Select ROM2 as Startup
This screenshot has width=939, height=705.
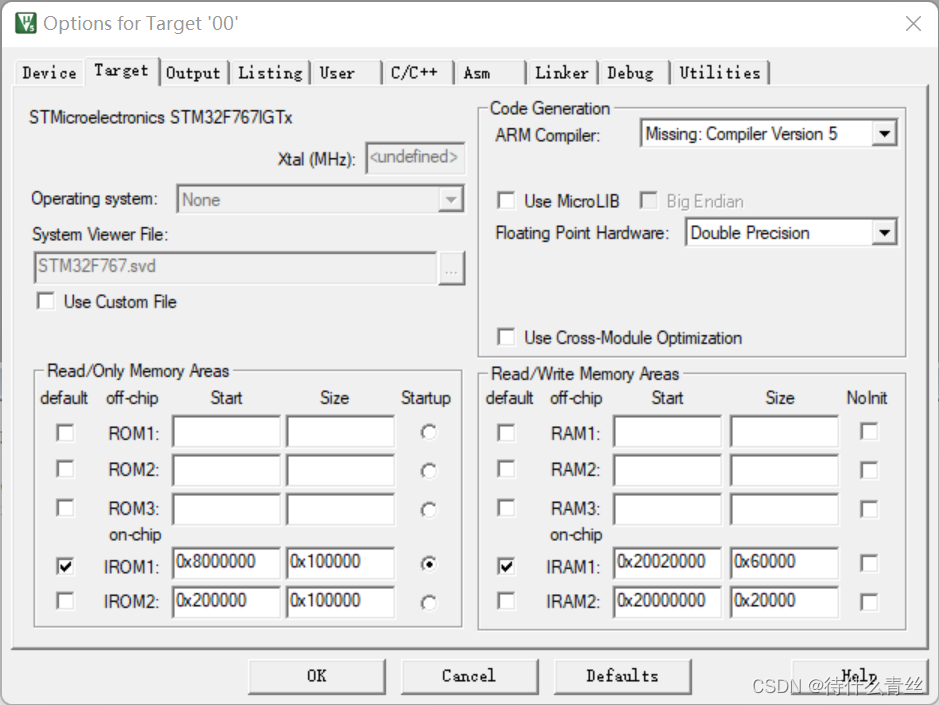point(428,471)
